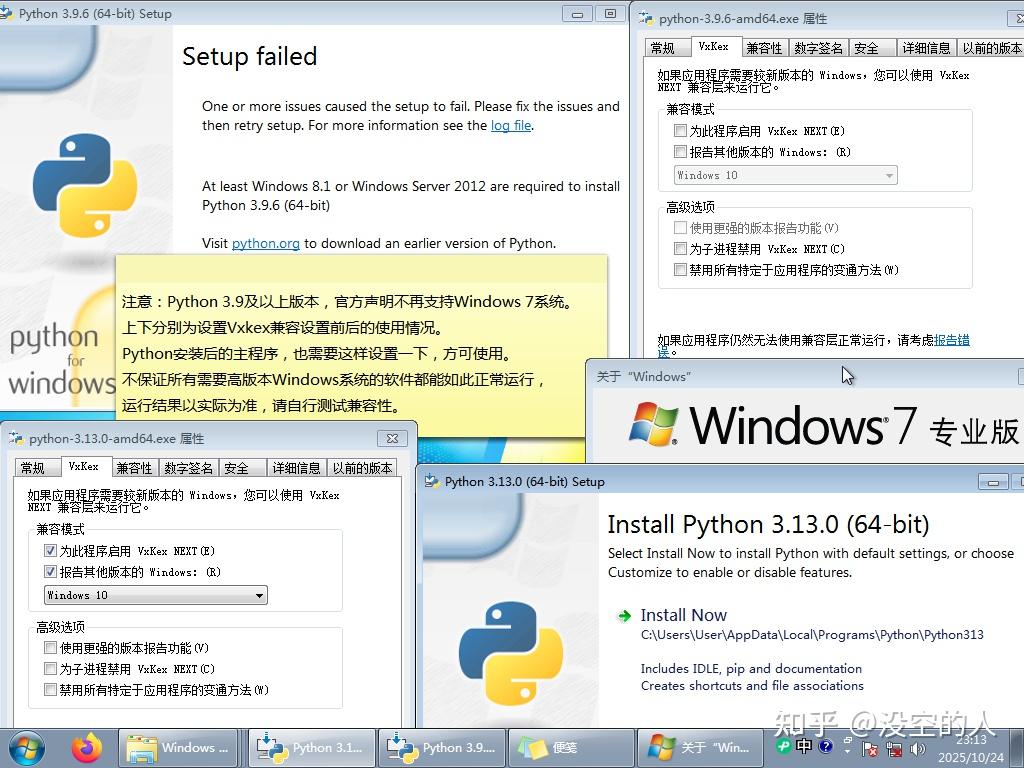
Task: Check 禁用所有特定于应用程序的变通方法 in 3.9.6 properties
Action: coord(680,270)
